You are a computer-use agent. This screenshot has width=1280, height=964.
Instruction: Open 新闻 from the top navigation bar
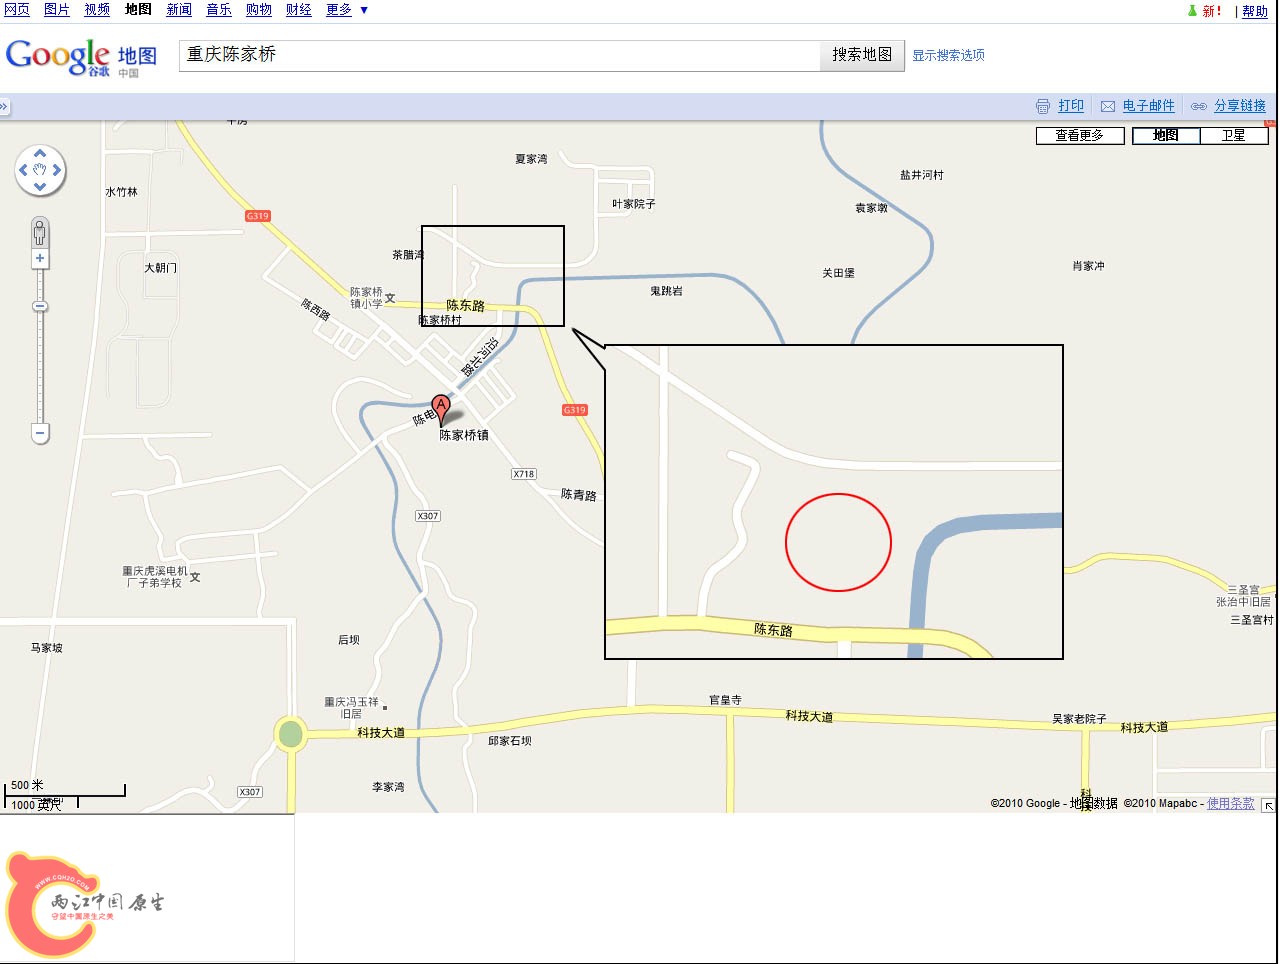point(178,10)
